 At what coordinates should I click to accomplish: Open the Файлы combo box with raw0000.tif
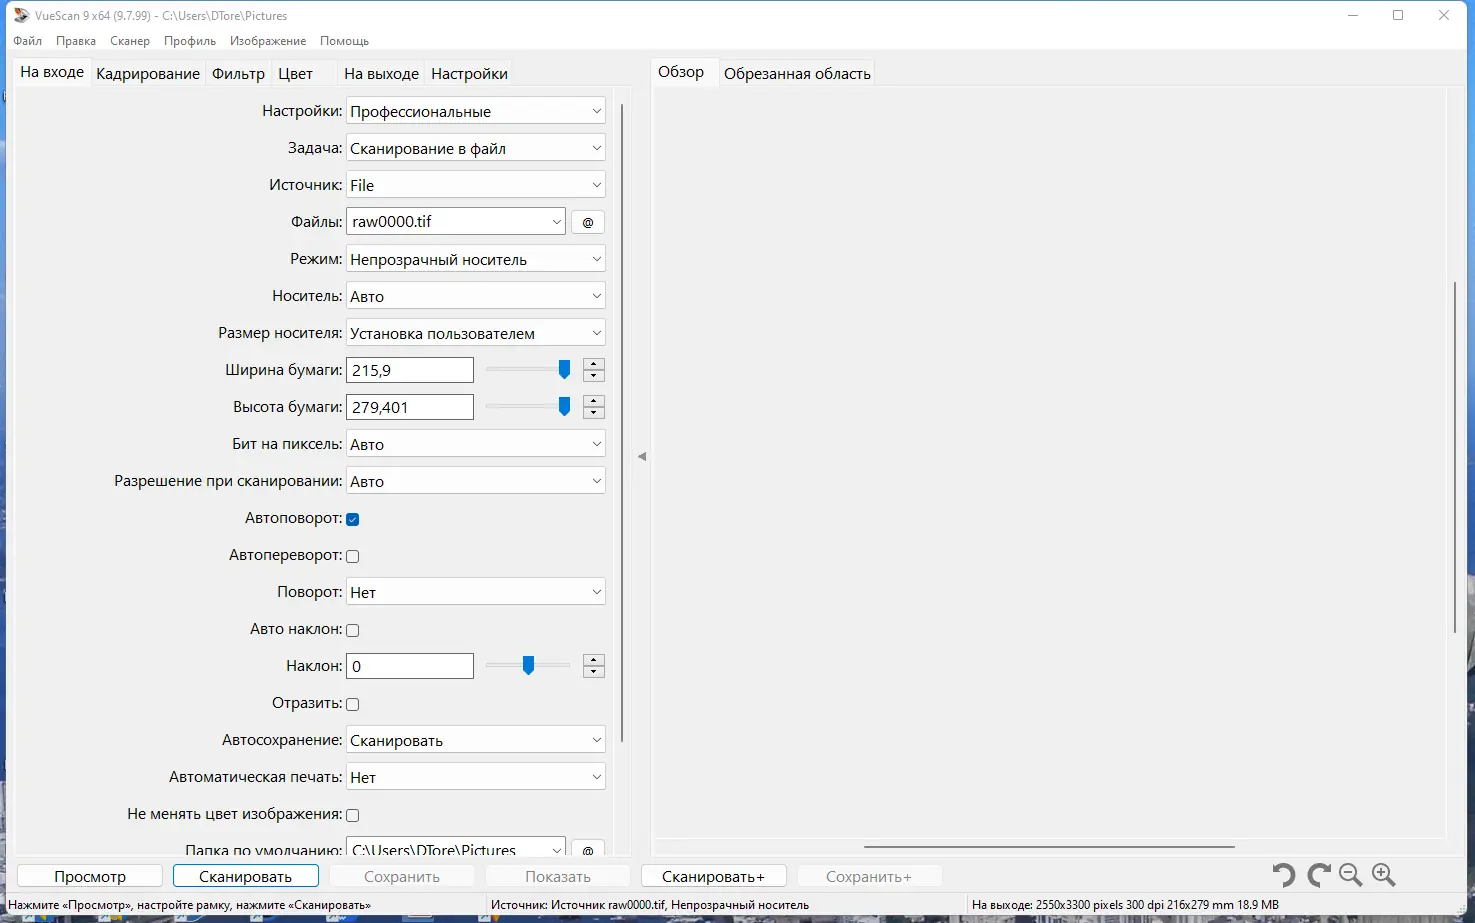point(456,222)
